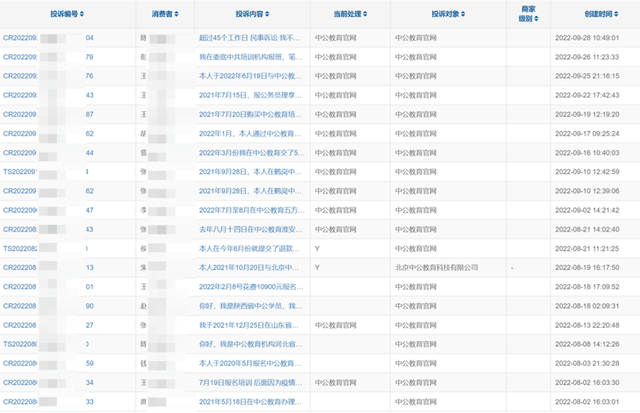This screenshot has width=640, height=413.
Task: Open complaint number CR202208 ending in 27
Action: (48, 325)
